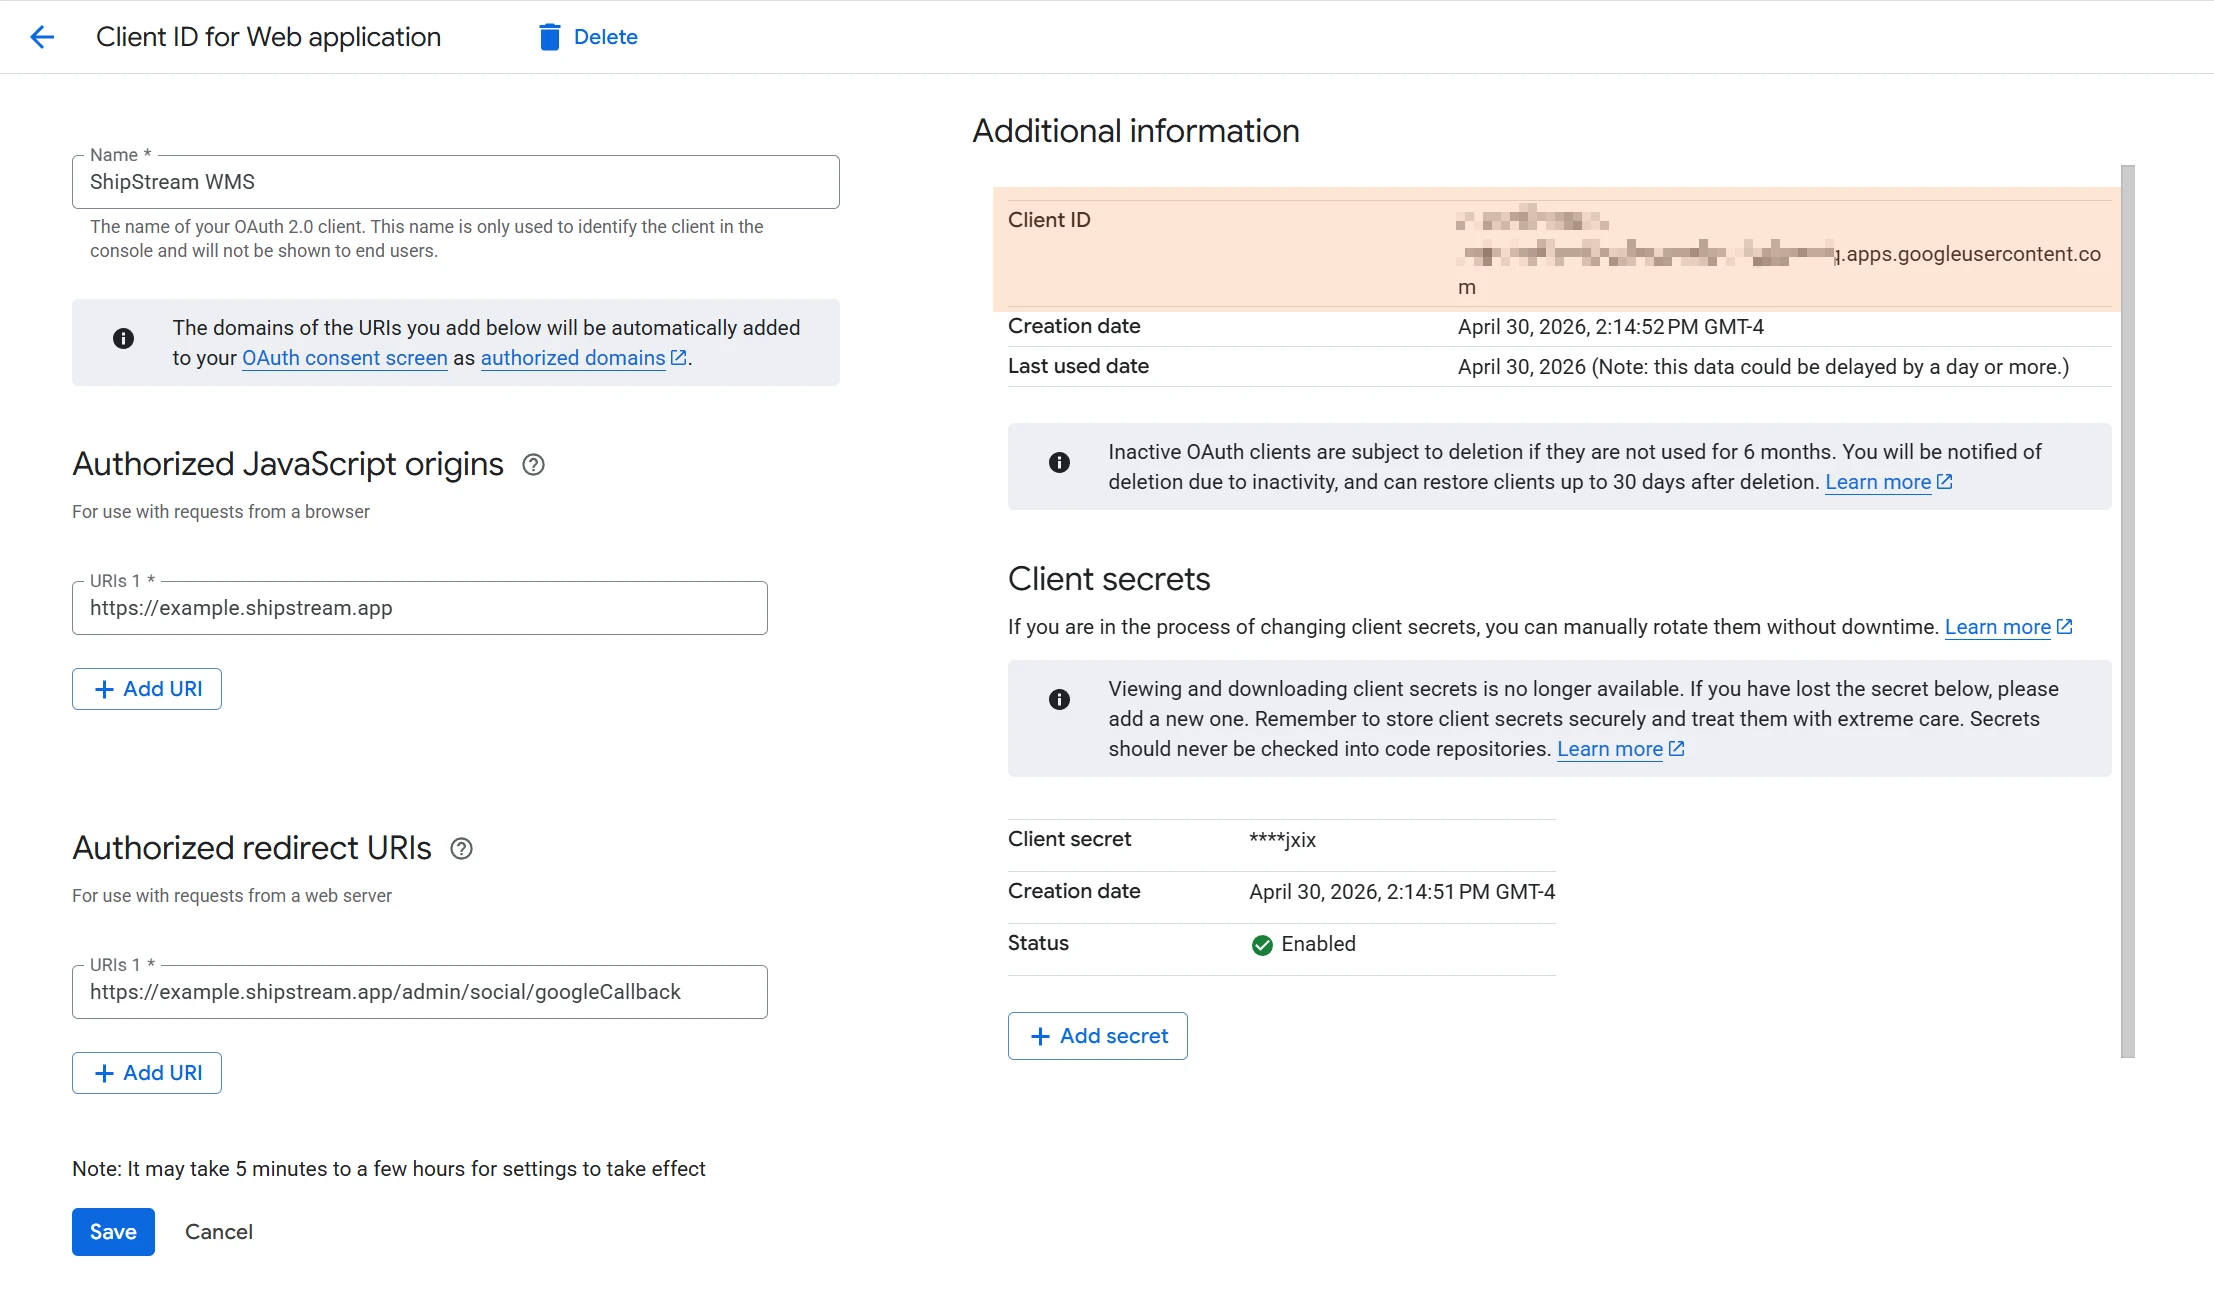Open the authorized domains link
Viewport: 2214px width, 1308px height.
573,358
